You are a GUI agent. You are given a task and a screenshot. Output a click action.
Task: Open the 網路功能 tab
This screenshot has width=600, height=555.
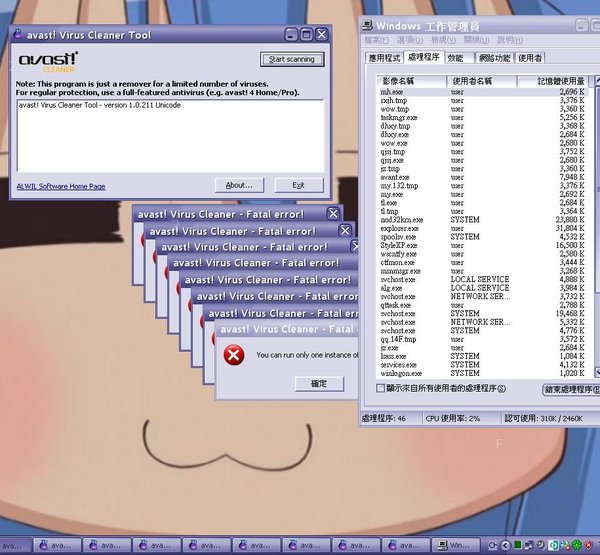click(494, 58)
